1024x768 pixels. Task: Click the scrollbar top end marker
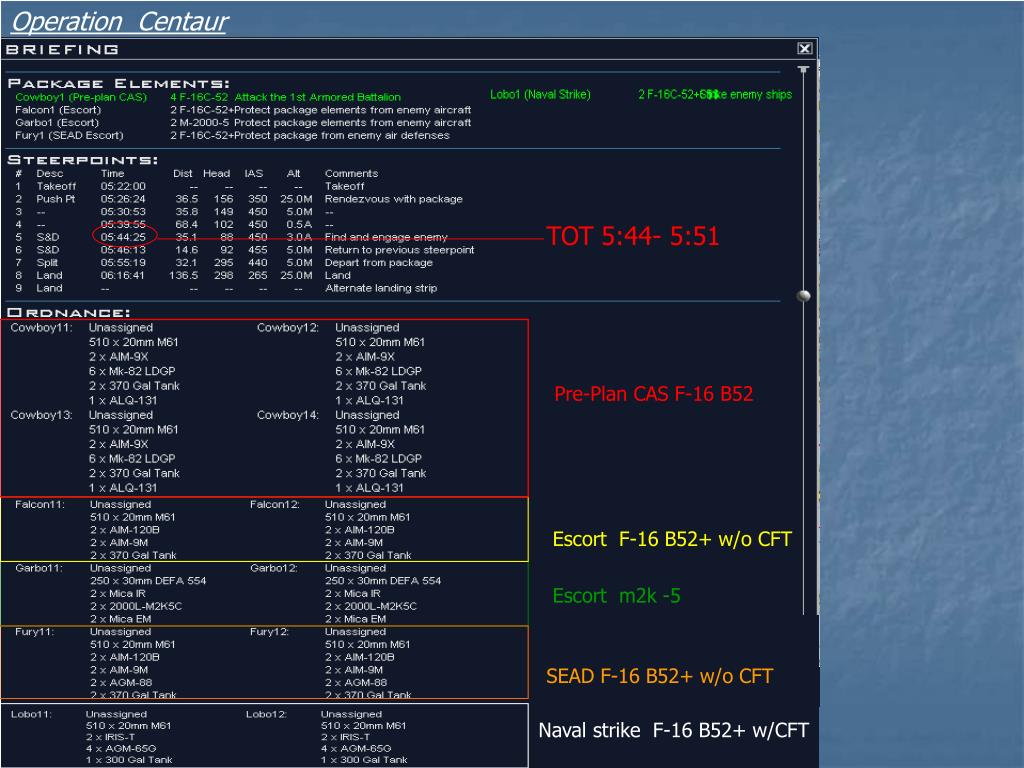[803, 69]
